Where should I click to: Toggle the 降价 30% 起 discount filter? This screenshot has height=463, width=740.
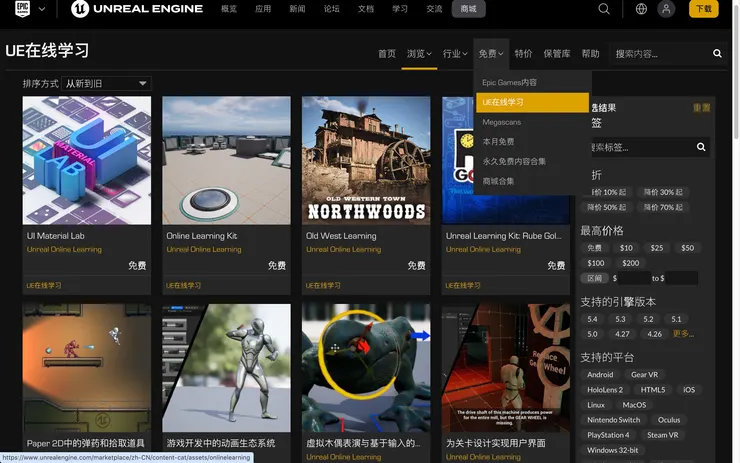[x=663, y=192]
